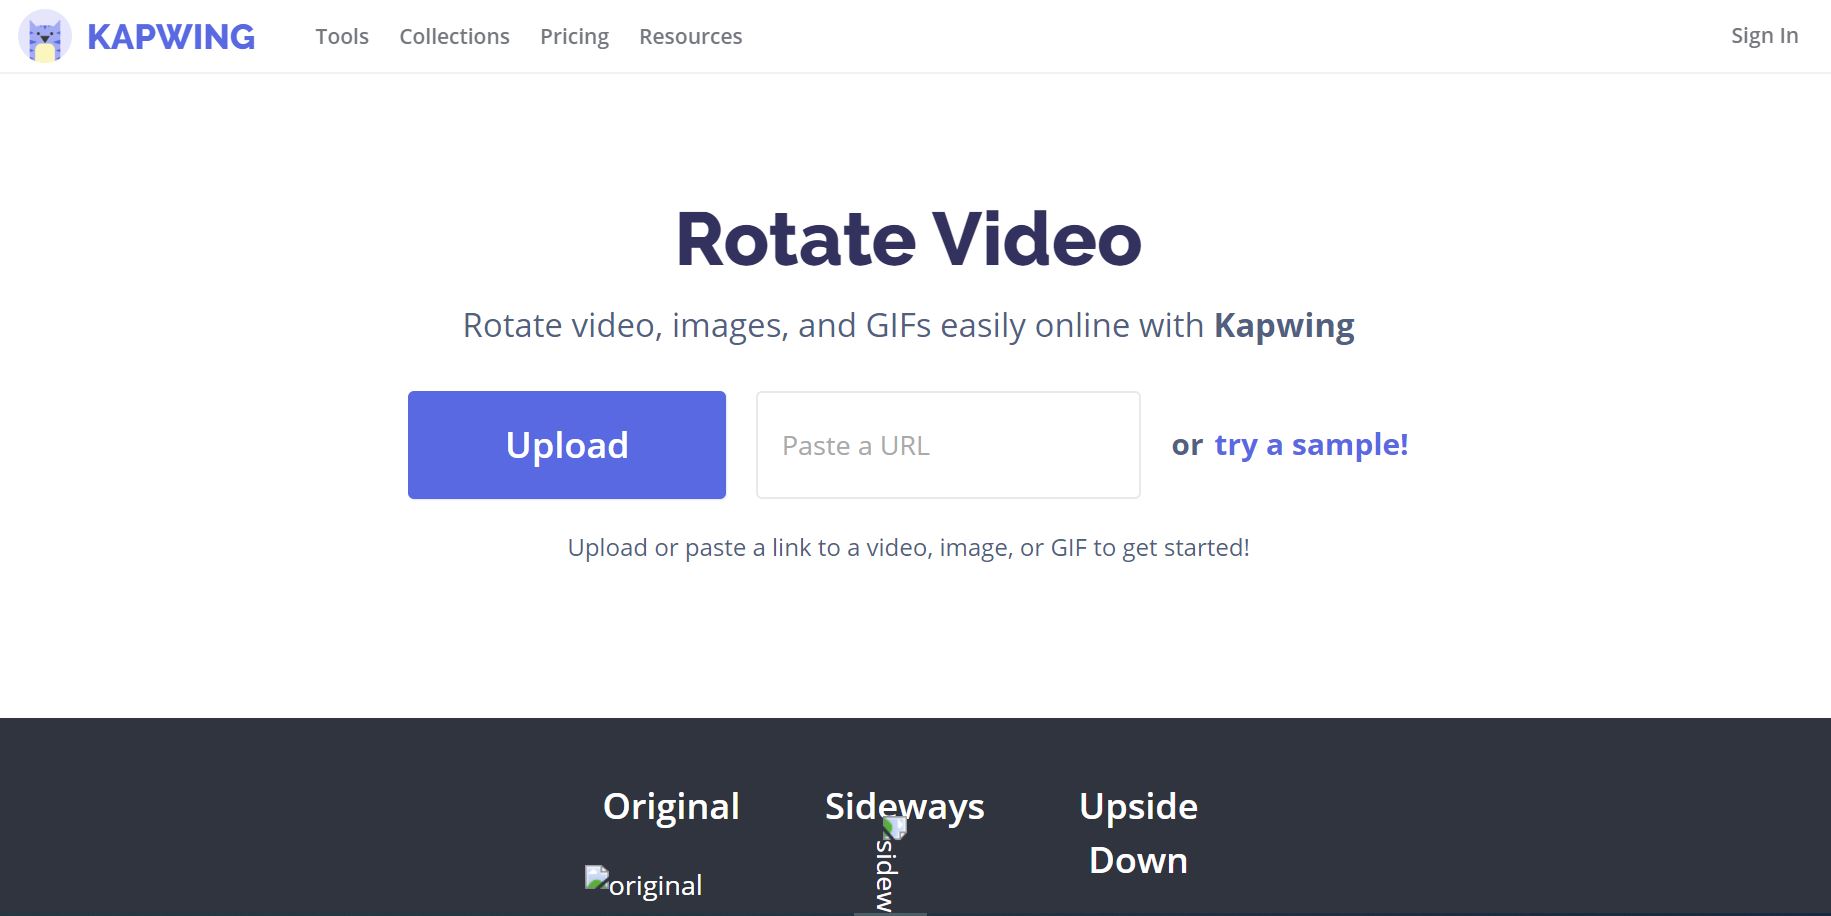Viewport: 1831px width, 916px height.
Task: Open the Resources menu
Action: (690, 36)
